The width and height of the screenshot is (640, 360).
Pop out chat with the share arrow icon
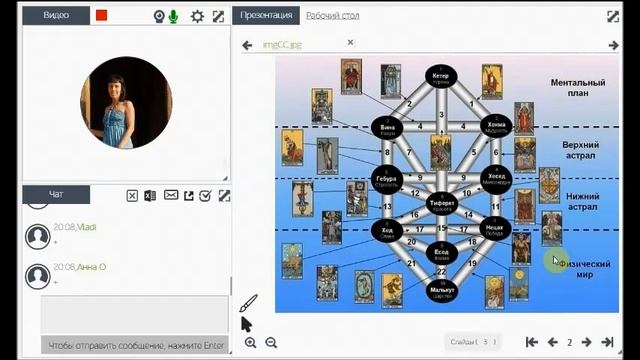click(189, 196)
